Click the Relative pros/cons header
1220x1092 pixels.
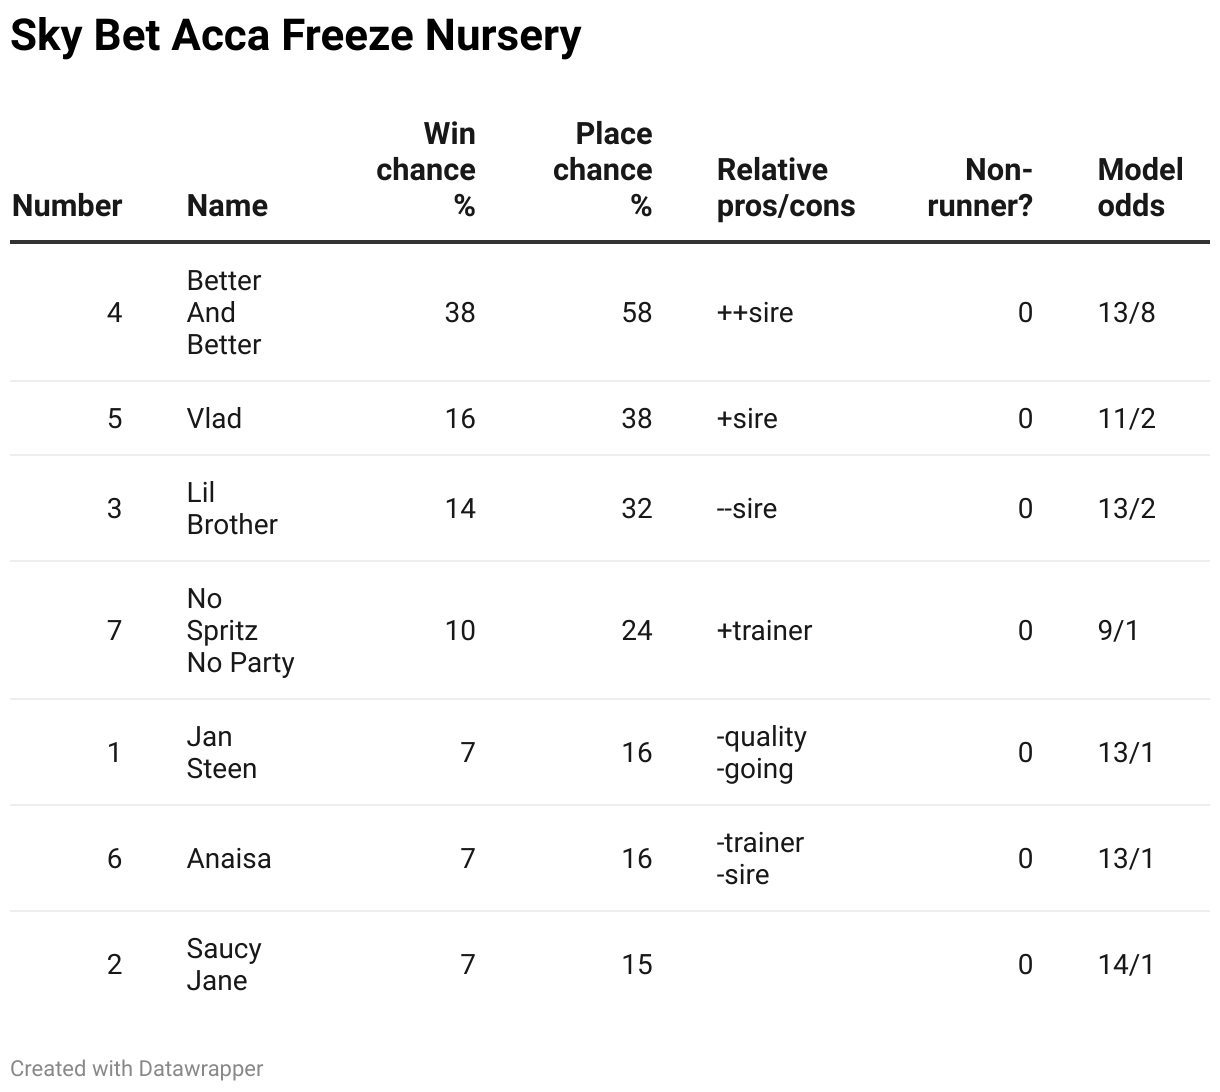coord(786,187)
